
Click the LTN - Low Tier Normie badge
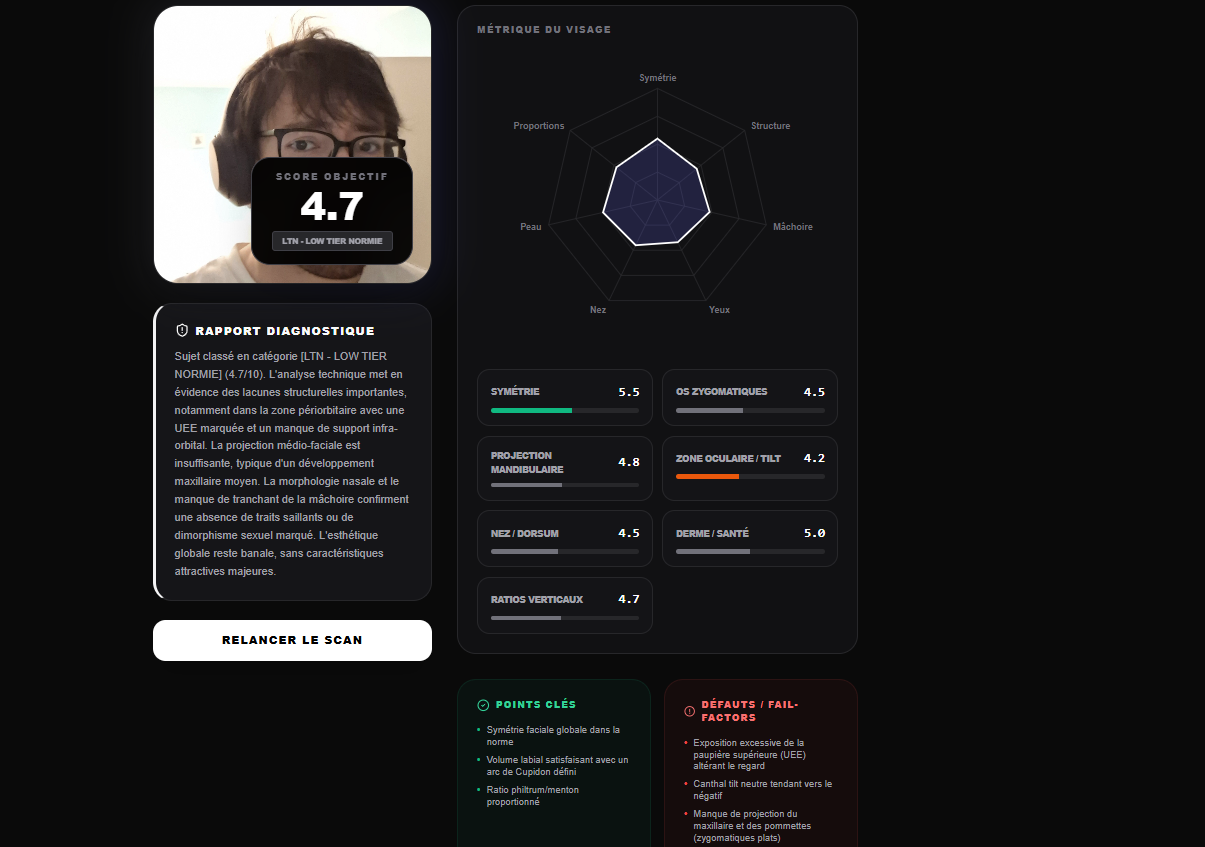click(332, 241)
